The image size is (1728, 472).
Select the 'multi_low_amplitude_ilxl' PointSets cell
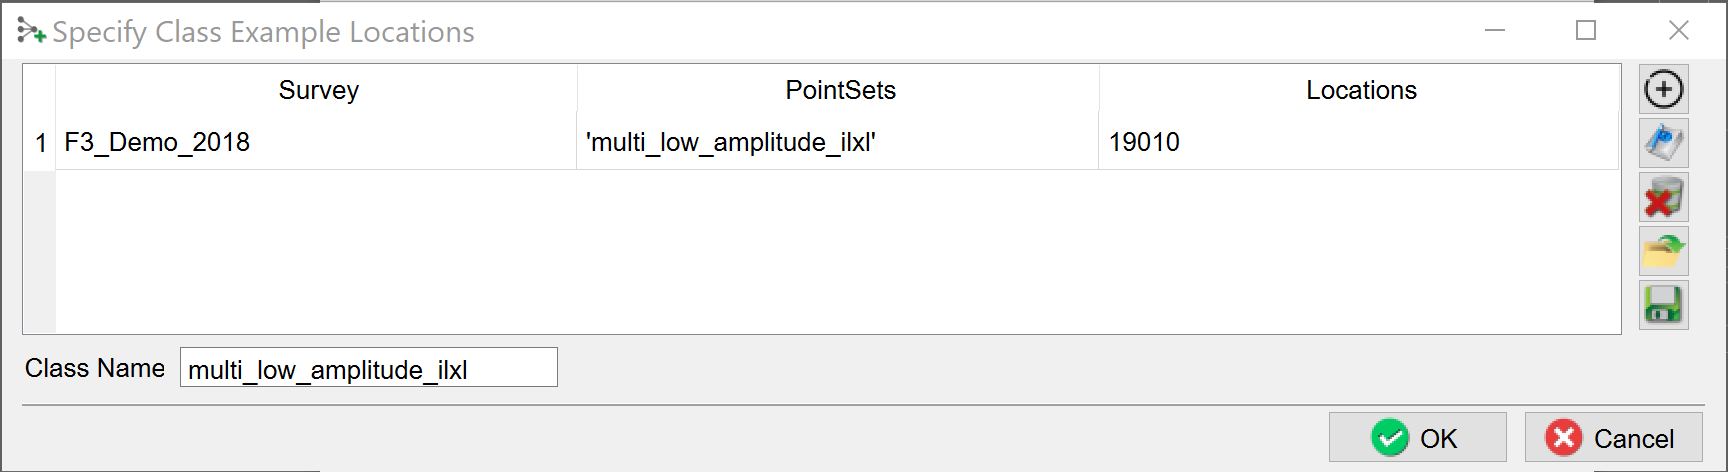(838, 143)
